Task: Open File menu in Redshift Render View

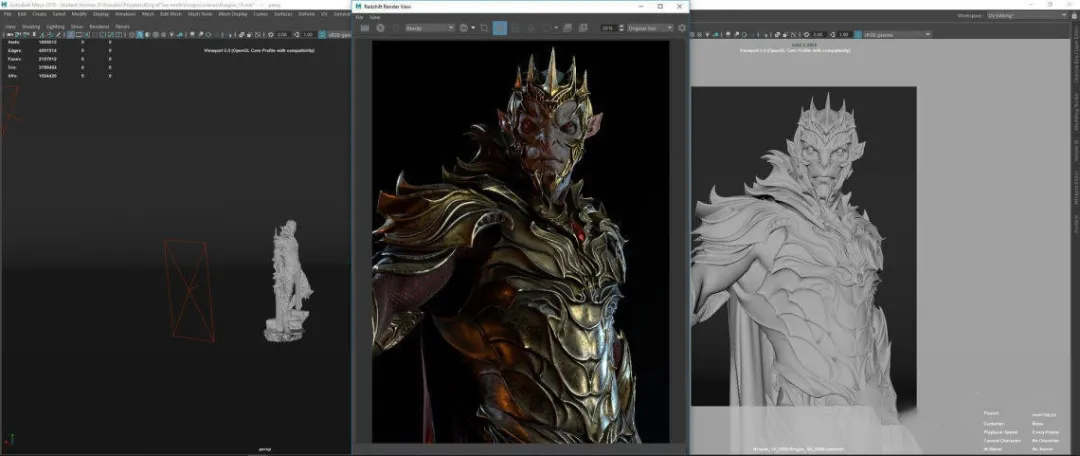Action: pos(359,17)
